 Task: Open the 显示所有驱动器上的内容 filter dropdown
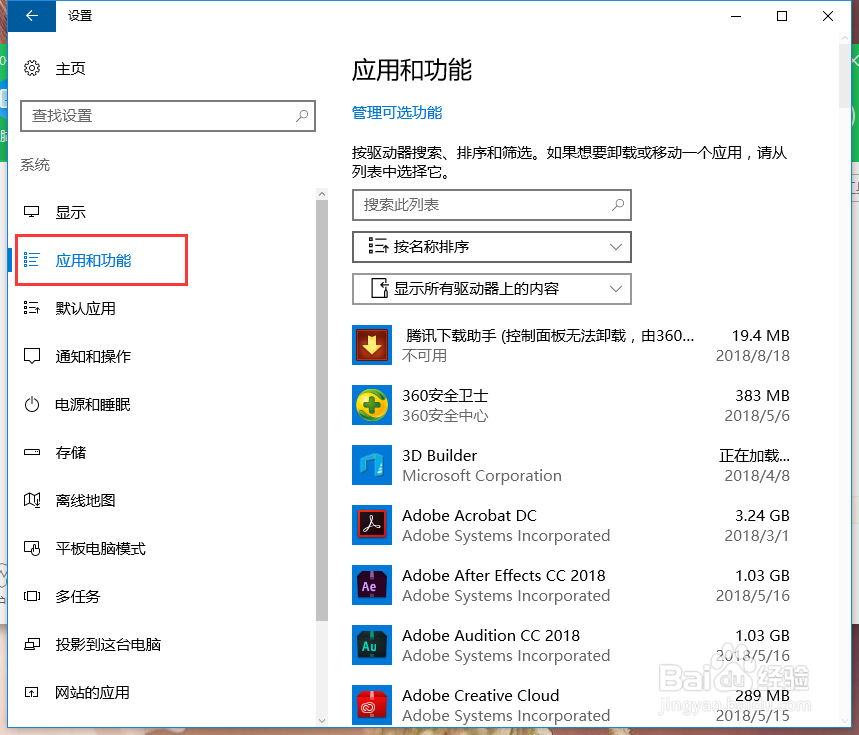[x=491, y=289]
